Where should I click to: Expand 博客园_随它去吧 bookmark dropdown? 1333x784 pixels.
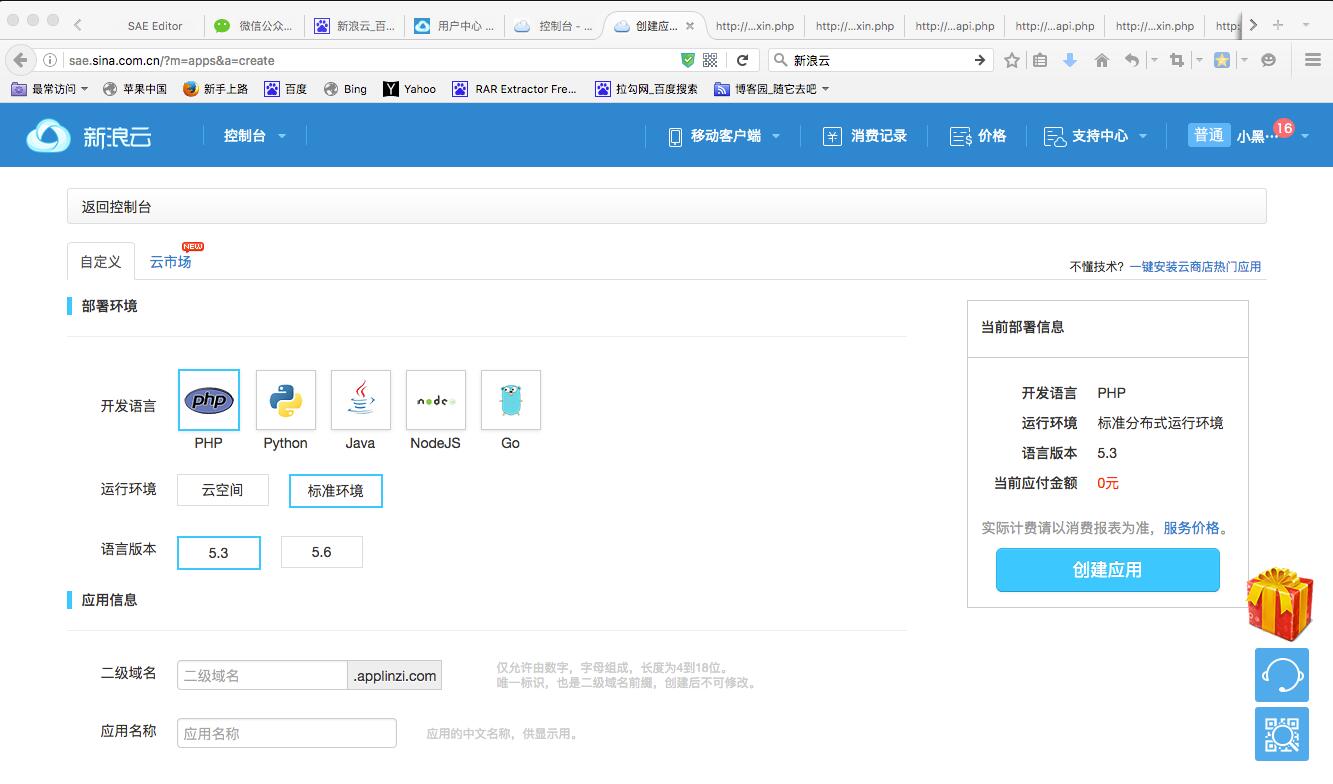coord(773,89)
